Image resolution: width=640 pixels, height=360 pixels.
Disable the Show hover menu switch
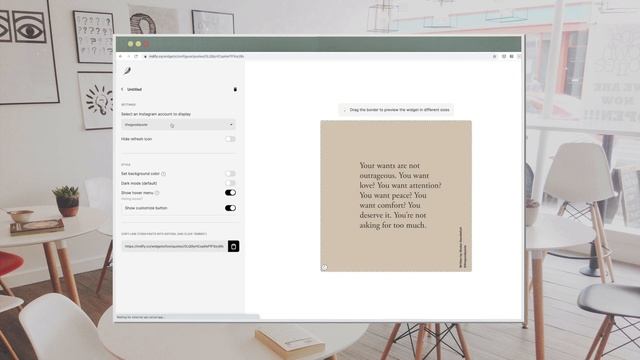click(230, 193)
